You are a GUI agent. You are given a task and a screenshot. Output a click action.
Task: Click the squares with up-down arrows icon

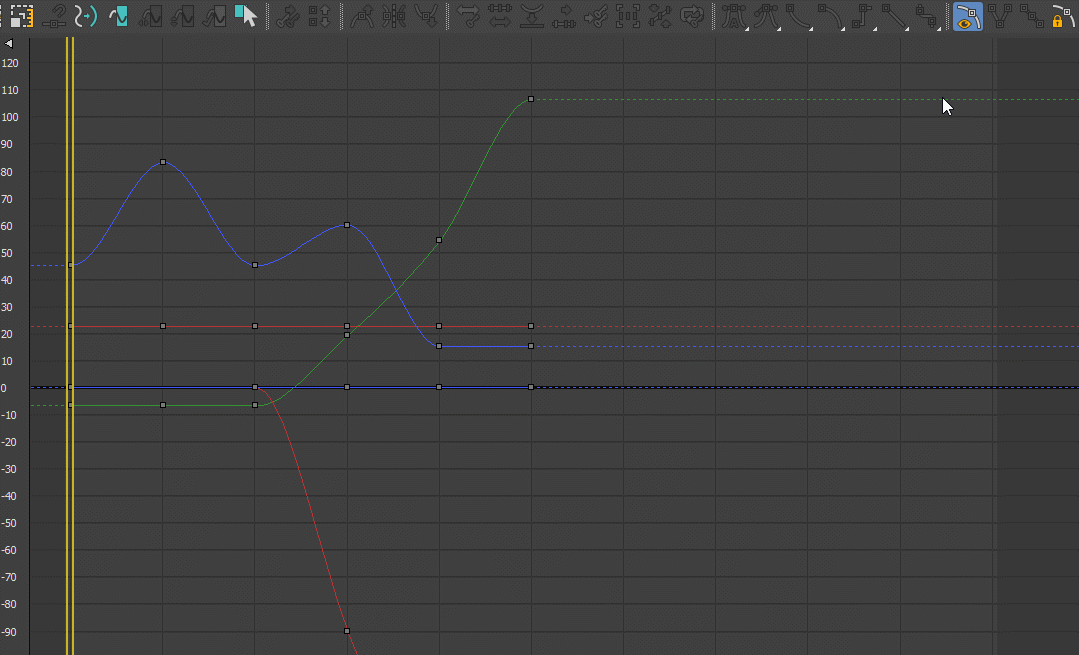click(x=320, y=16)
